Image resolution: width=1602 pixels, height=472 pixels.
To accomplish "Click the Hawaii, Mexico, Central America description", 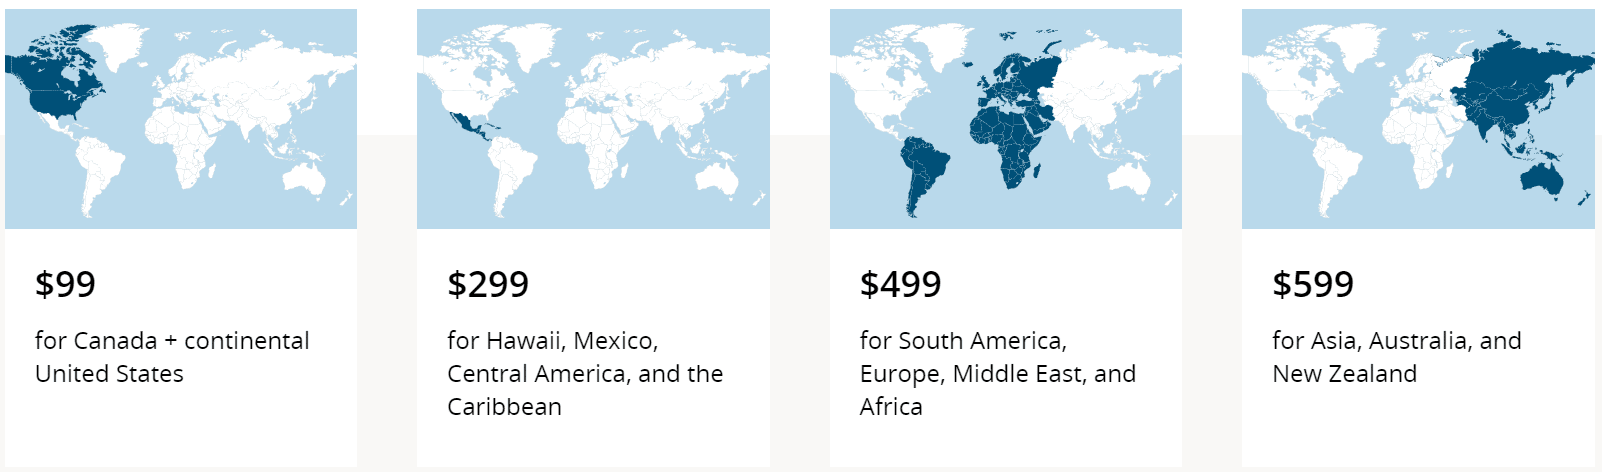I will 585,373.
